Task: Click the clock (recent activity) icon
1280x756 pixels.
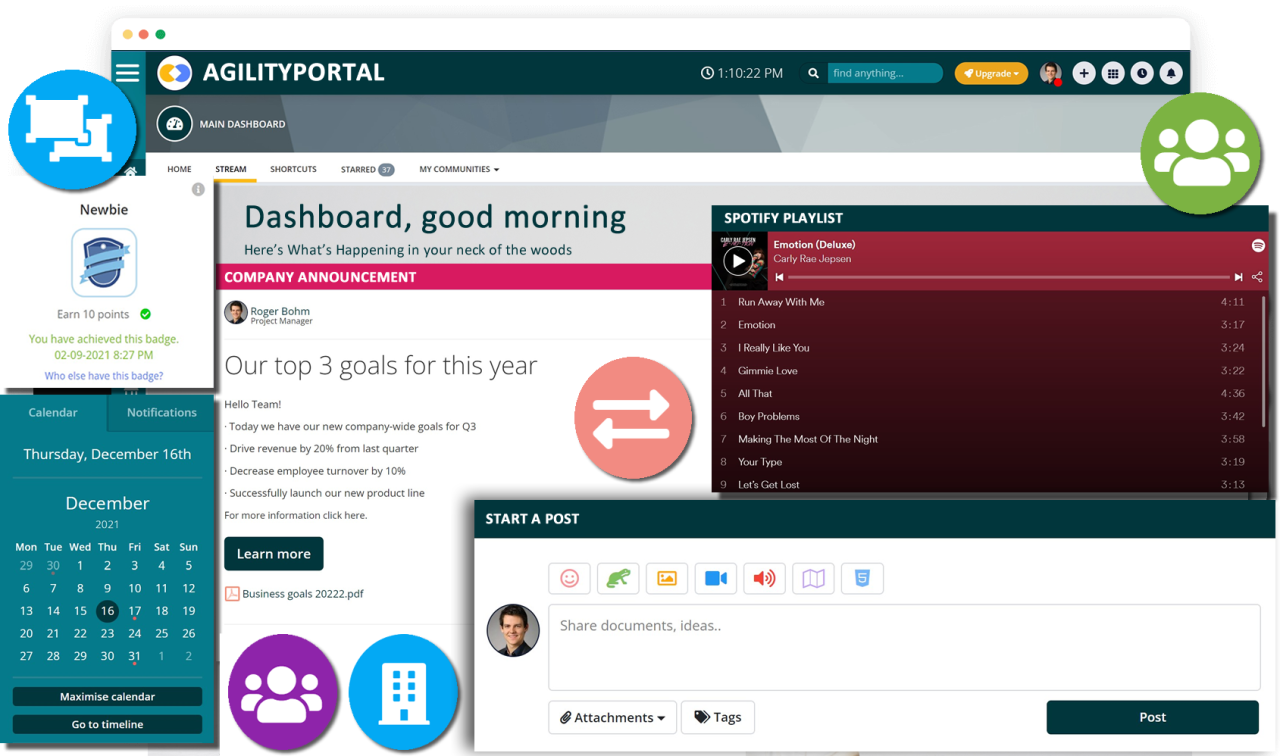Action: tap(1142, 72)
